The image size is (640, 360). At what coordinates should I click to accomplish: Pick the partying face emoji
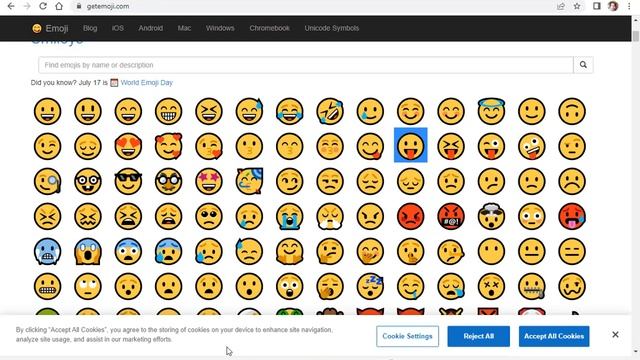(x=249, y=181)
